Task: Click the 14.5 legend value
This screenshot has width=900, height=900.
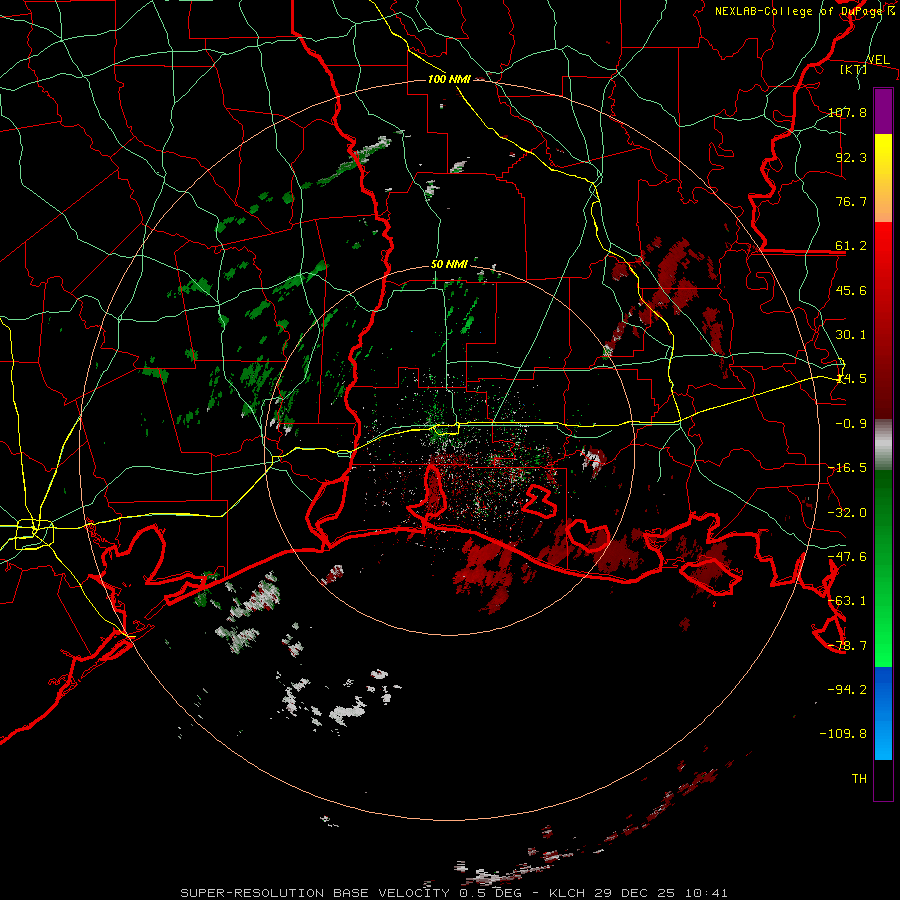Action: click(851, 379)
